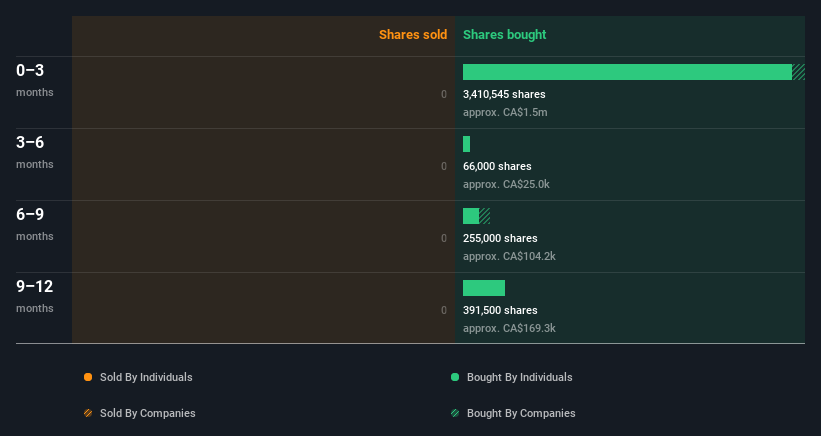821x436 pixels.
Task: Click the 3–6 months row label
Action: (35, 152)
